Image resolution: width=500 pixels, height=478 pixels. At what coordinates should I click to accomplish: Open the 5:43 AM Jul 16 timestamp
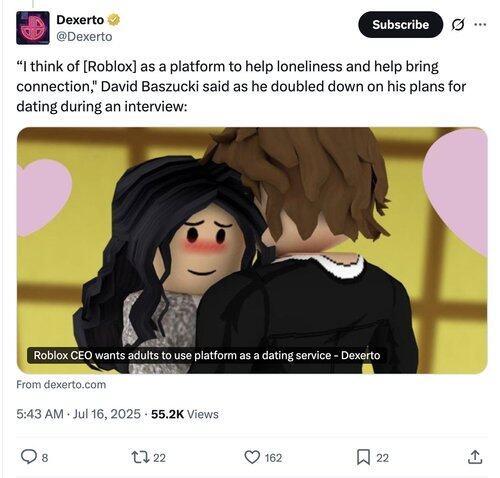(78, 414)
